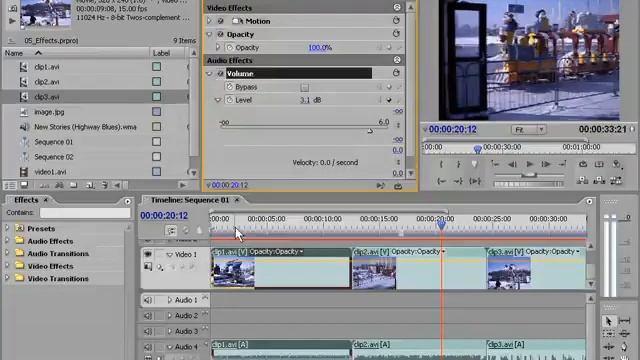Toggle Opacity effect on or off
Screen dimensions: 640x360
(x=220, y=34)
